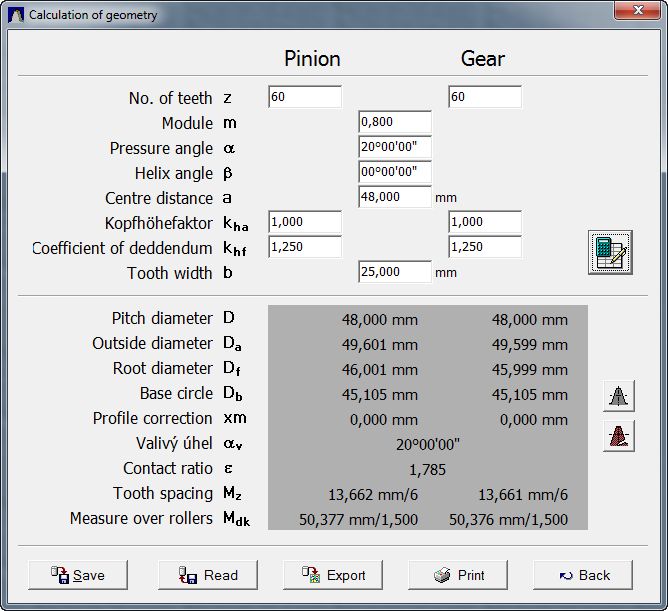Select Pinion Kopfhöhefaktor field
668x611 pixels.
(x=305, y=222)
